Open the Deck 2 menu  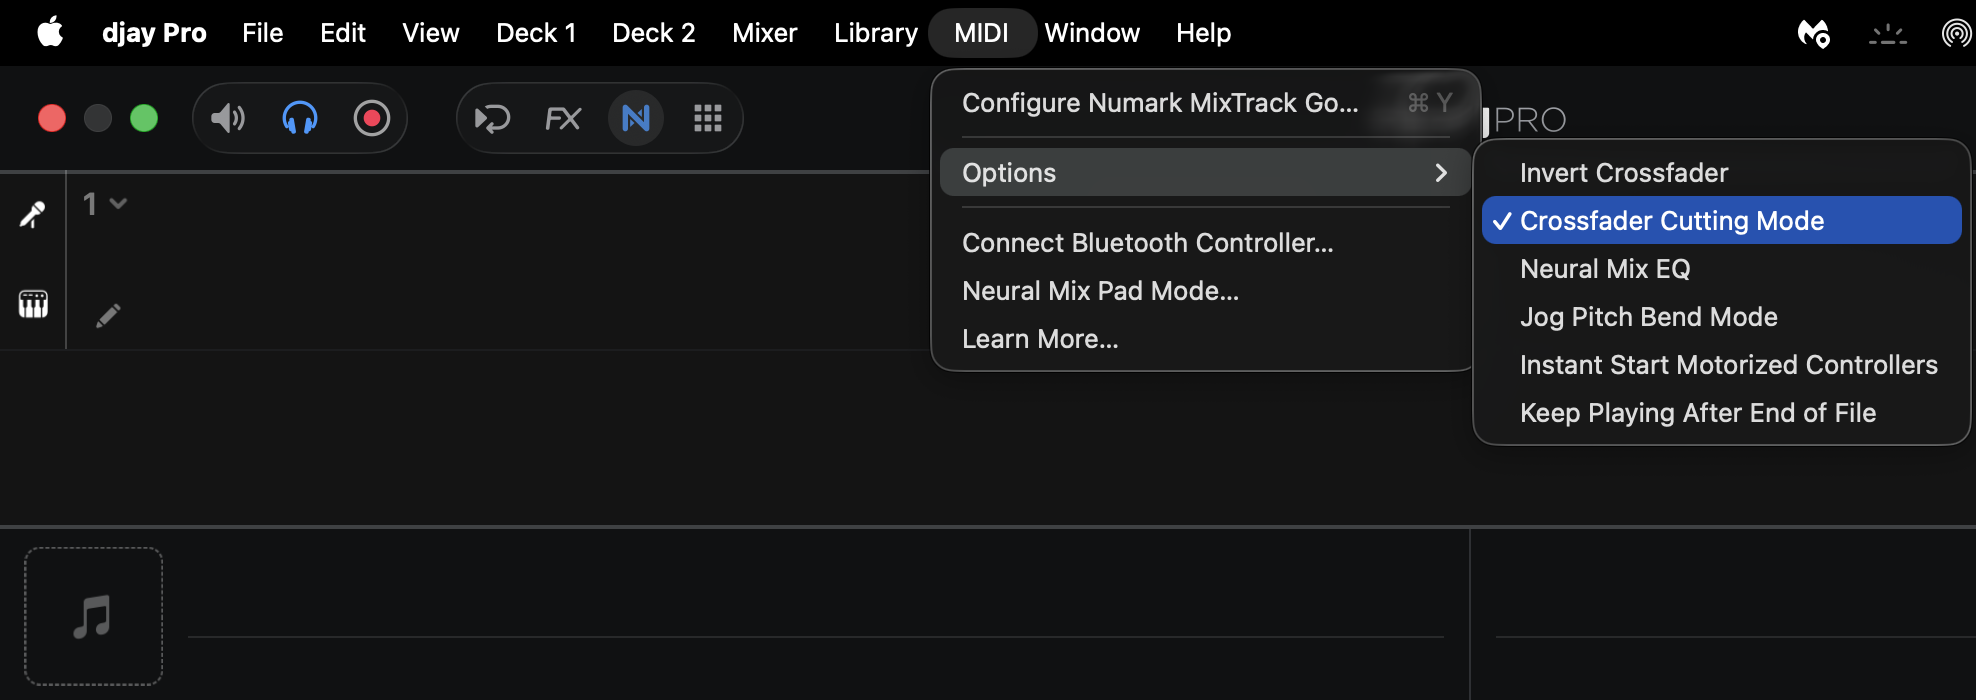[653, 33]
